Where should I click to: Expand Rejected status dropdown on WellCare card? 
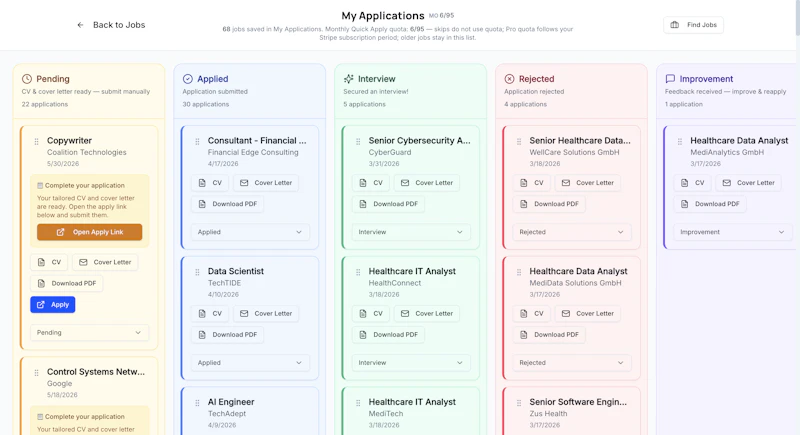(572, 232)
